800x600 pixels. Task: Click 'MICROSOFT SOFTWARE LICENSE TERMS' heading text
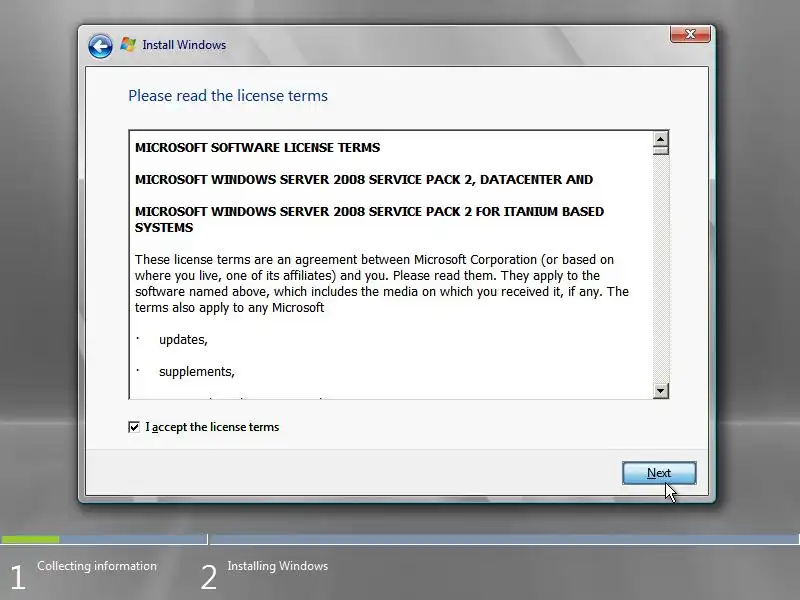click(x=258, y=147)
